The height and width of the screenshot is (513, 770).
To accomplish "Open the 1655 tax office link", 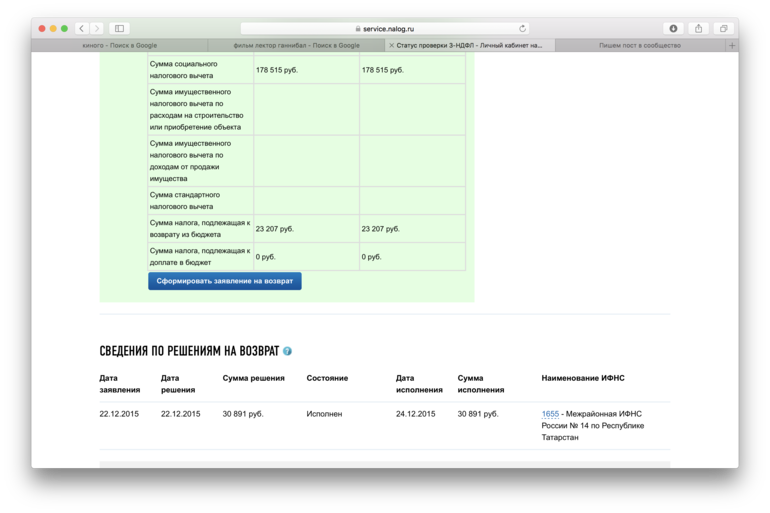I will 550,414.
